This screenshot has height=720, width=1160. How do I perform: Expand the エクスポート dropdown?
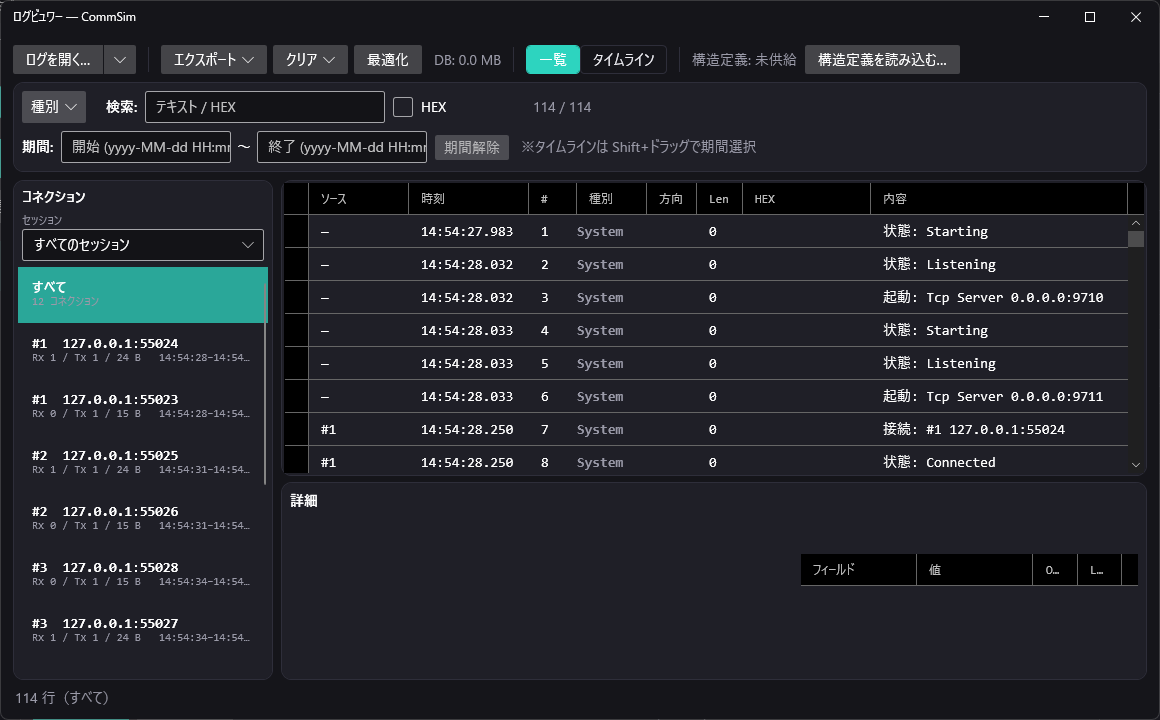[x=214, y=60]
